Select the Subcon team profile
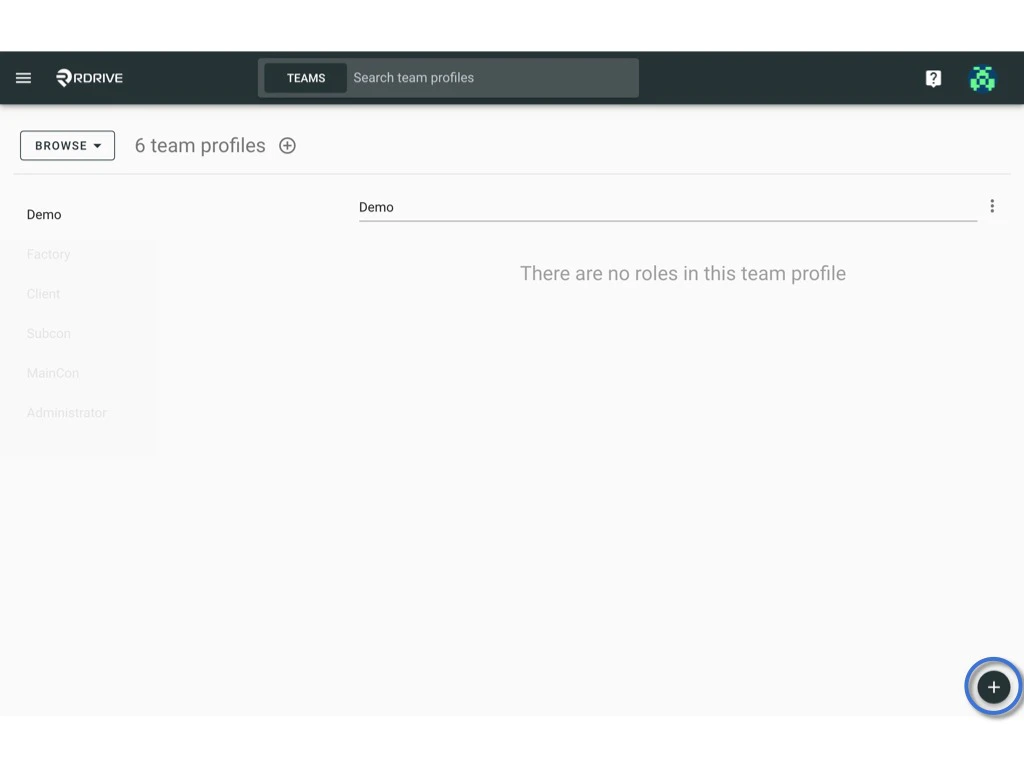The height and width of the screenshot is (768, 1024). point(48,333)
